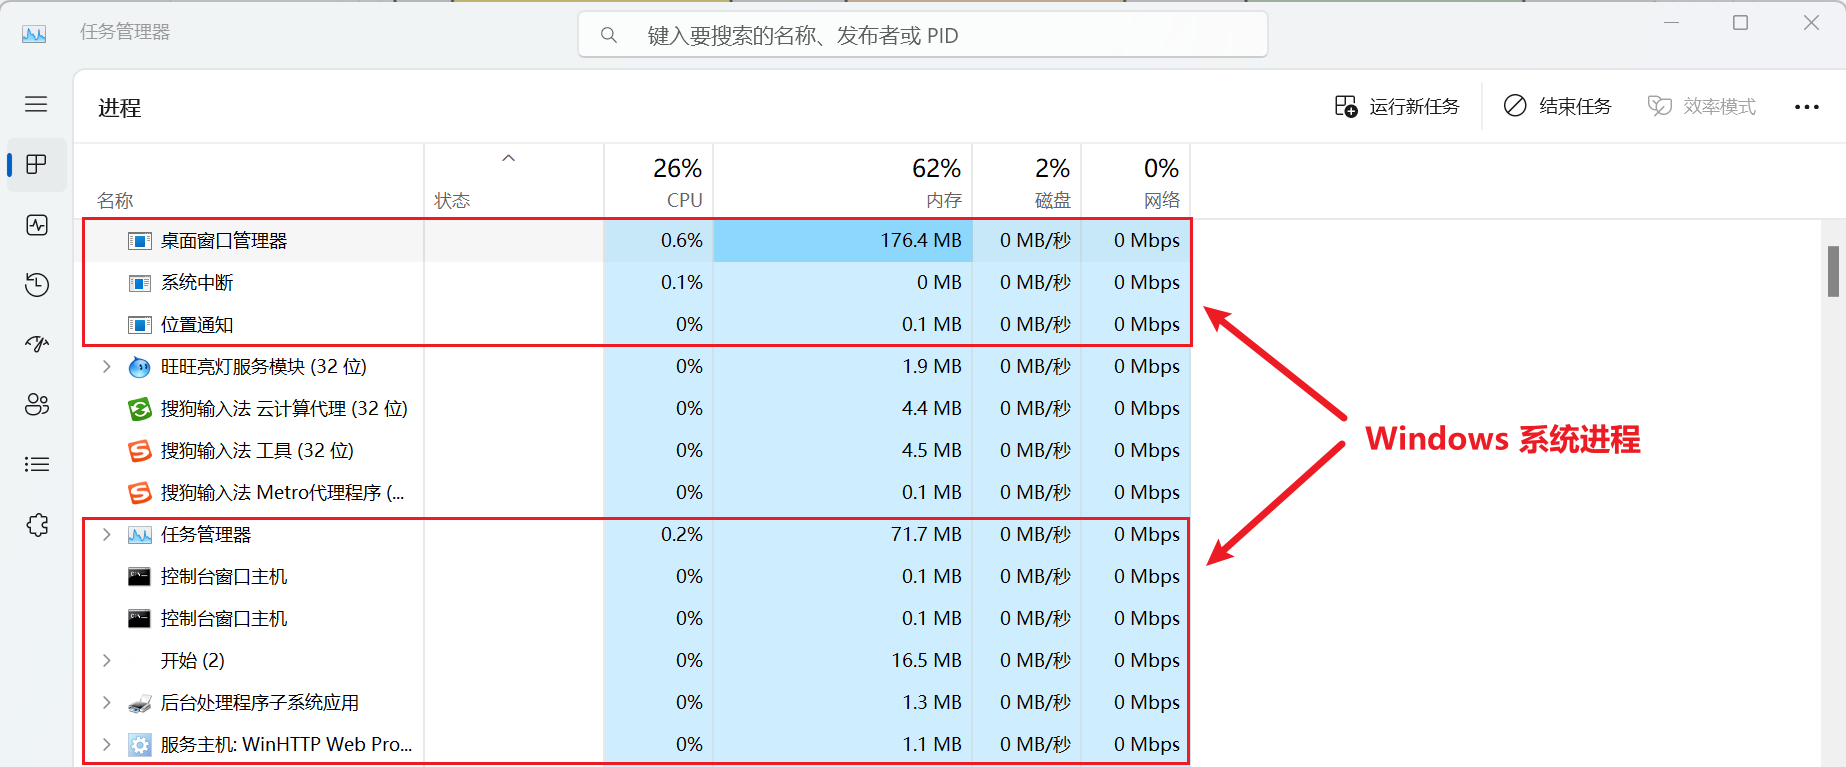Minimize the Task Manager window
The width and height of the screenshot is (1846, 767).
[1671, 23]
